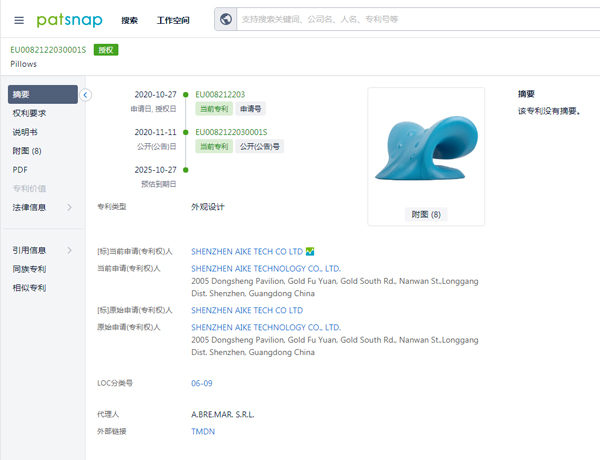Click the application number EU008212203 link
Image resolution: width=600 pixels, height=460 pixels.
[x=220, y=94]
